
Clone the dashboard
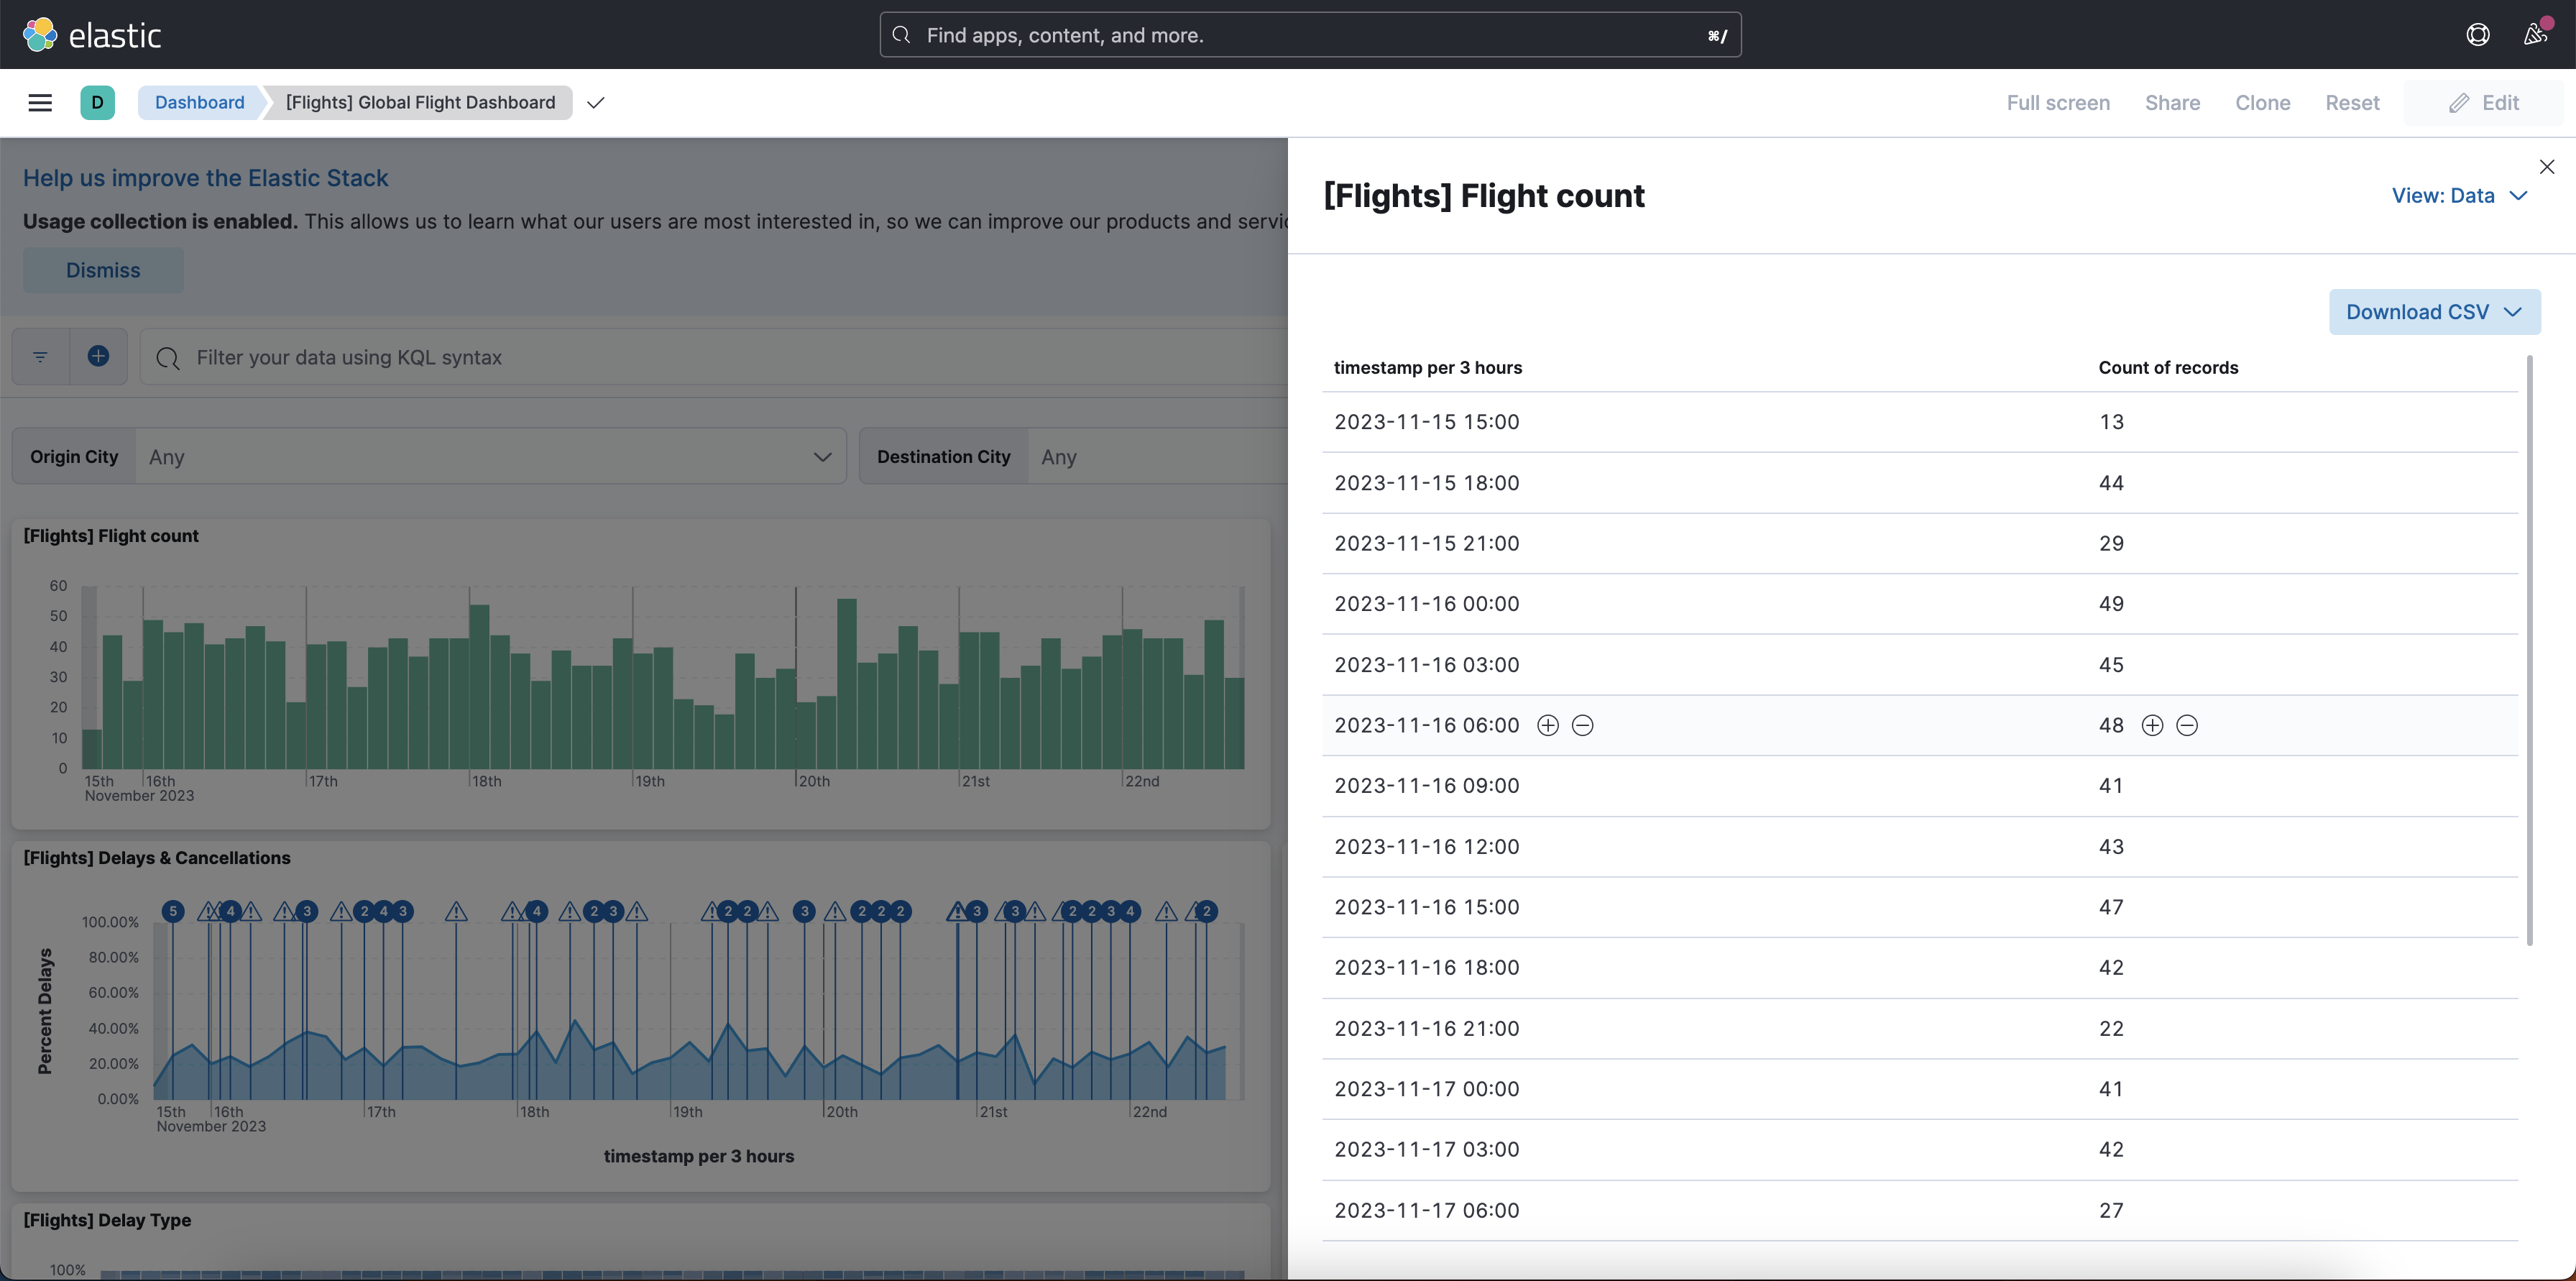[x=2262, y=103]
